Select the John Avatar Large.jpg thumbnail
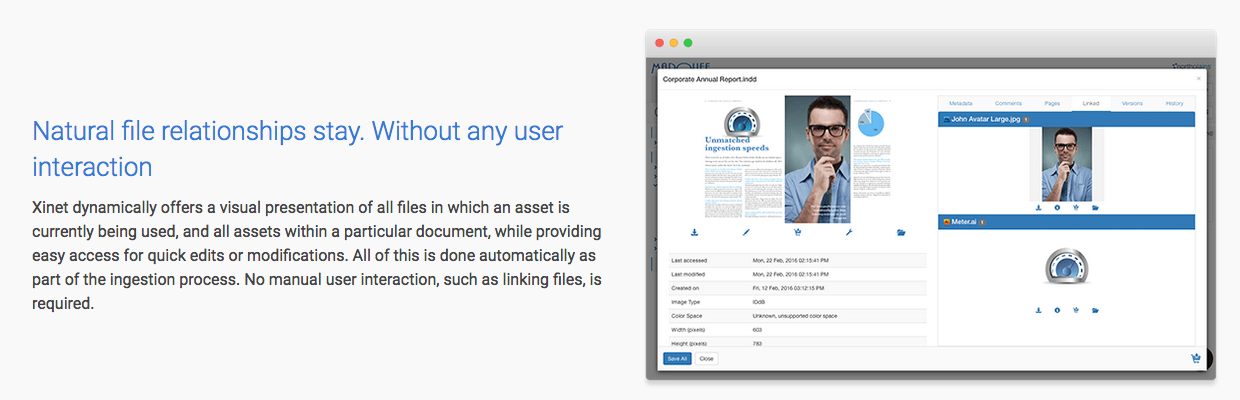The image size is (1240, 400). point(1066,165)
